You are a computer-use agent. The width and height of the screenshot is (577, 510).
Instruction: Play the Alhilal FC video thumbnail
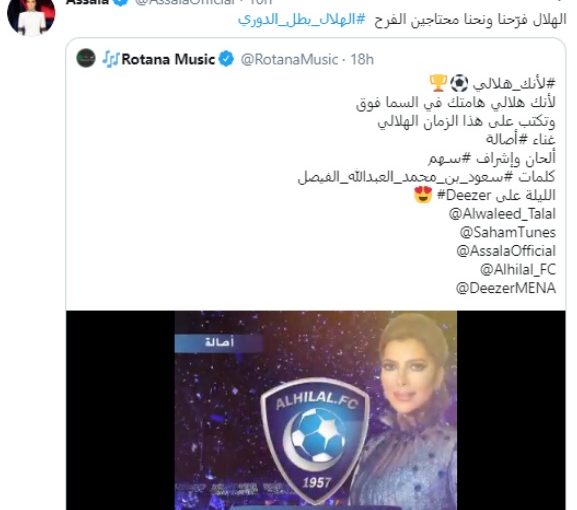[x=316, y=410]
